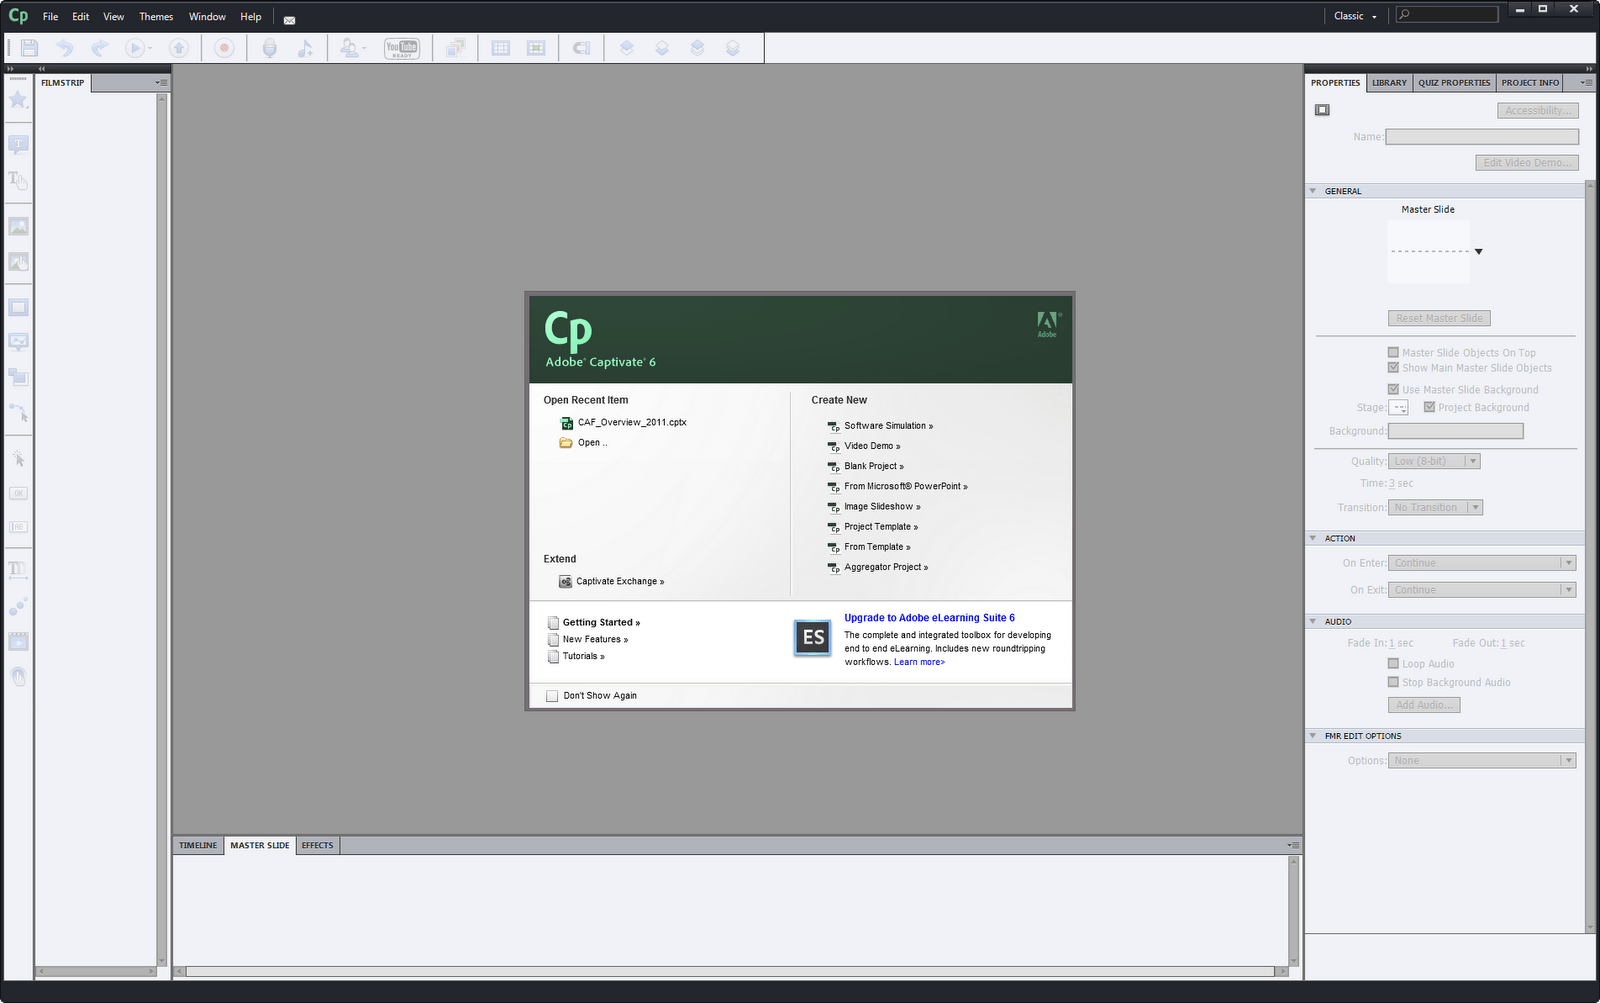Click the Bring Forward layers icon
The image size is (1600, 1003).
[x=627, y=48]
